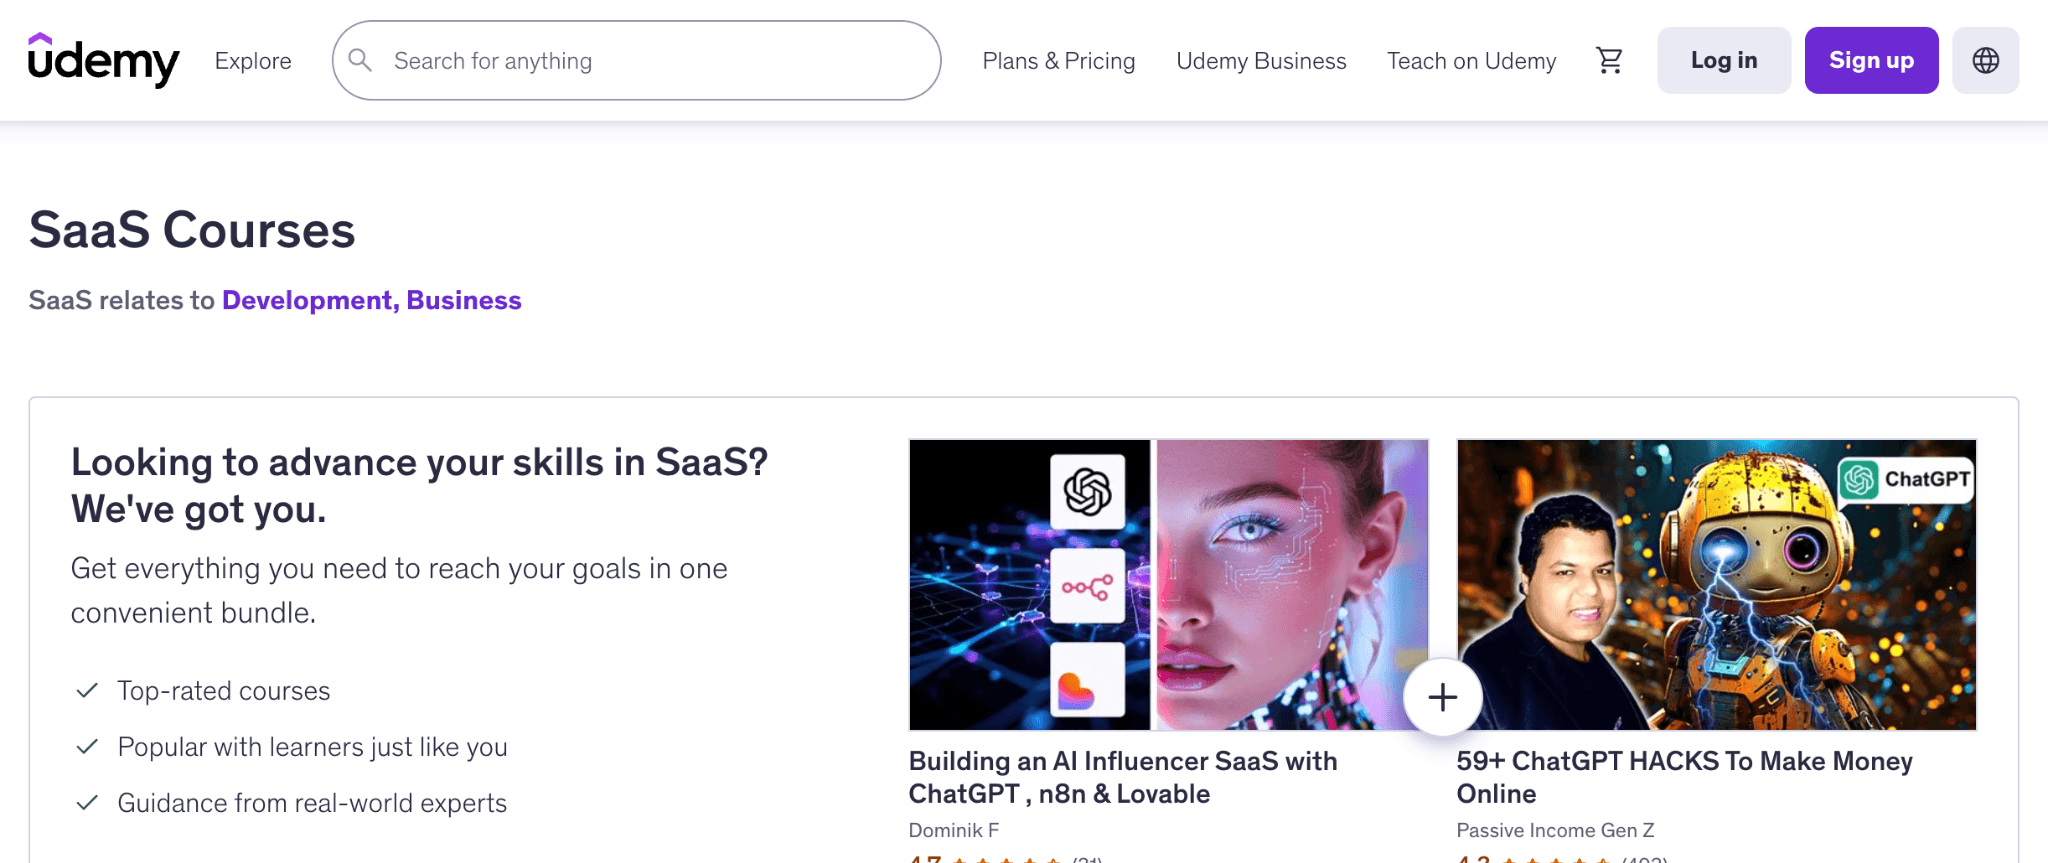Focus the Search for anything field

[x=636, y=61]
